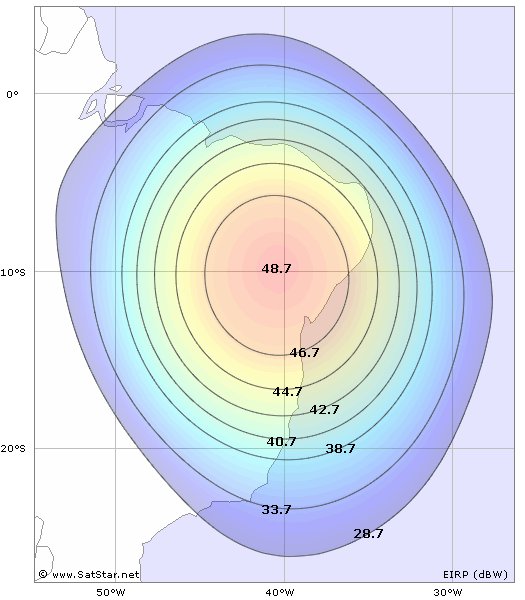Select the 10°S latitude axis label
525x600 pixels.
point(13,272)
